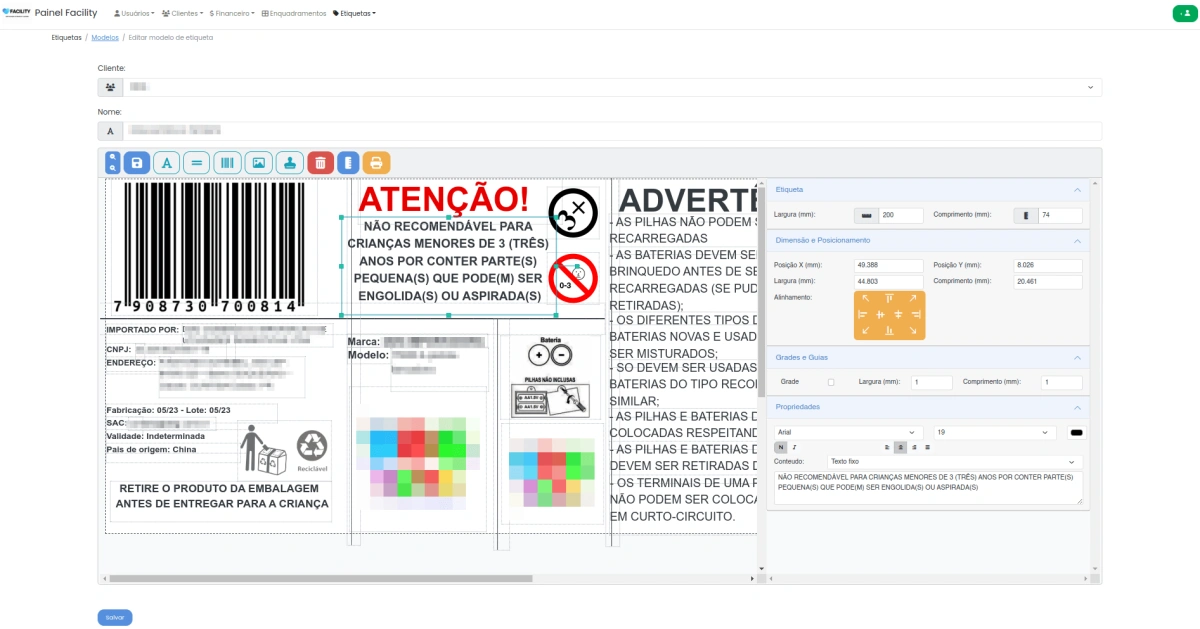This screenshot has height=629, width=1200.
Task: Collapse the Propriedades panel
Action: pos(1077,407)
